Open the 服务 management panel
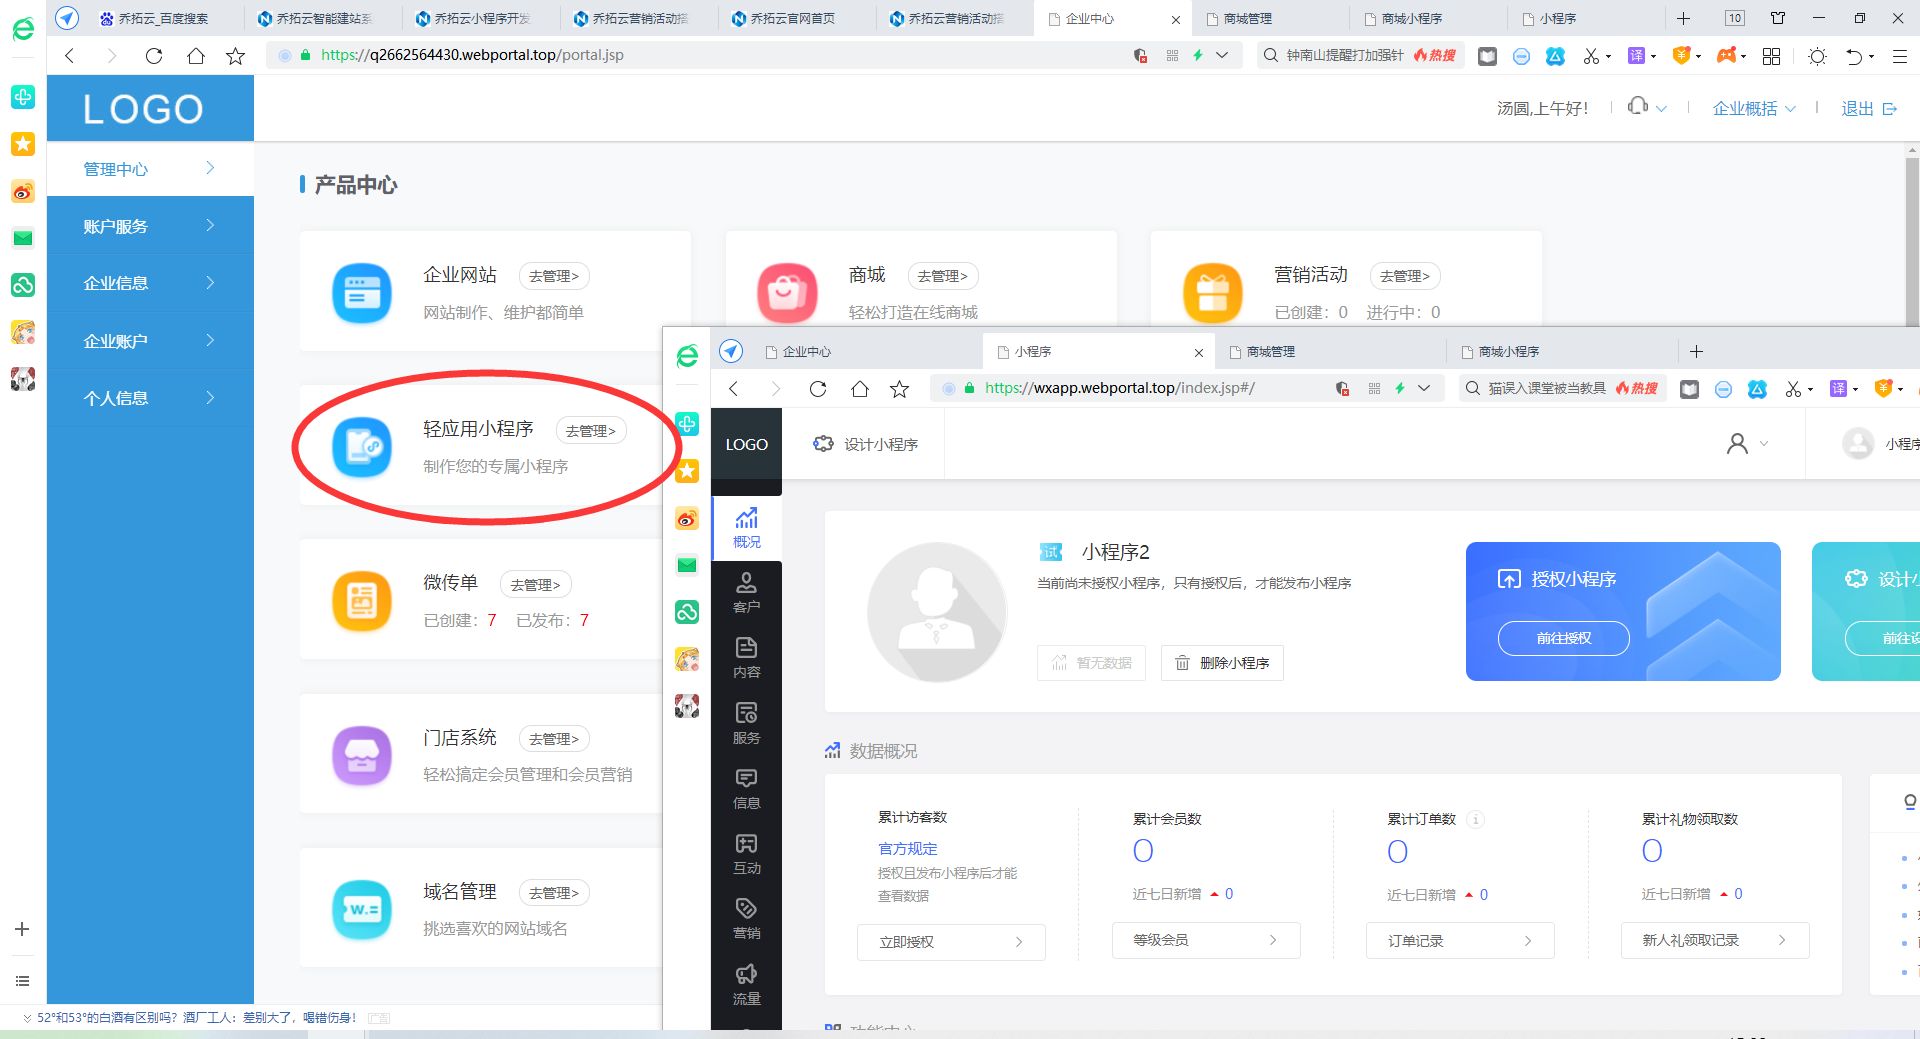1920x1039 pixels. point(746,724)
